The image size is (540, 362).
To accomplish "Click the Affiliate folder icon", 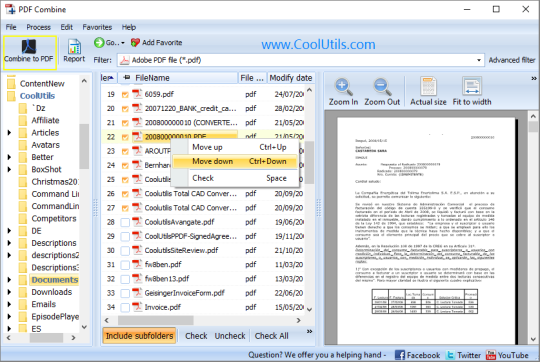I will [x=23, y=120].
